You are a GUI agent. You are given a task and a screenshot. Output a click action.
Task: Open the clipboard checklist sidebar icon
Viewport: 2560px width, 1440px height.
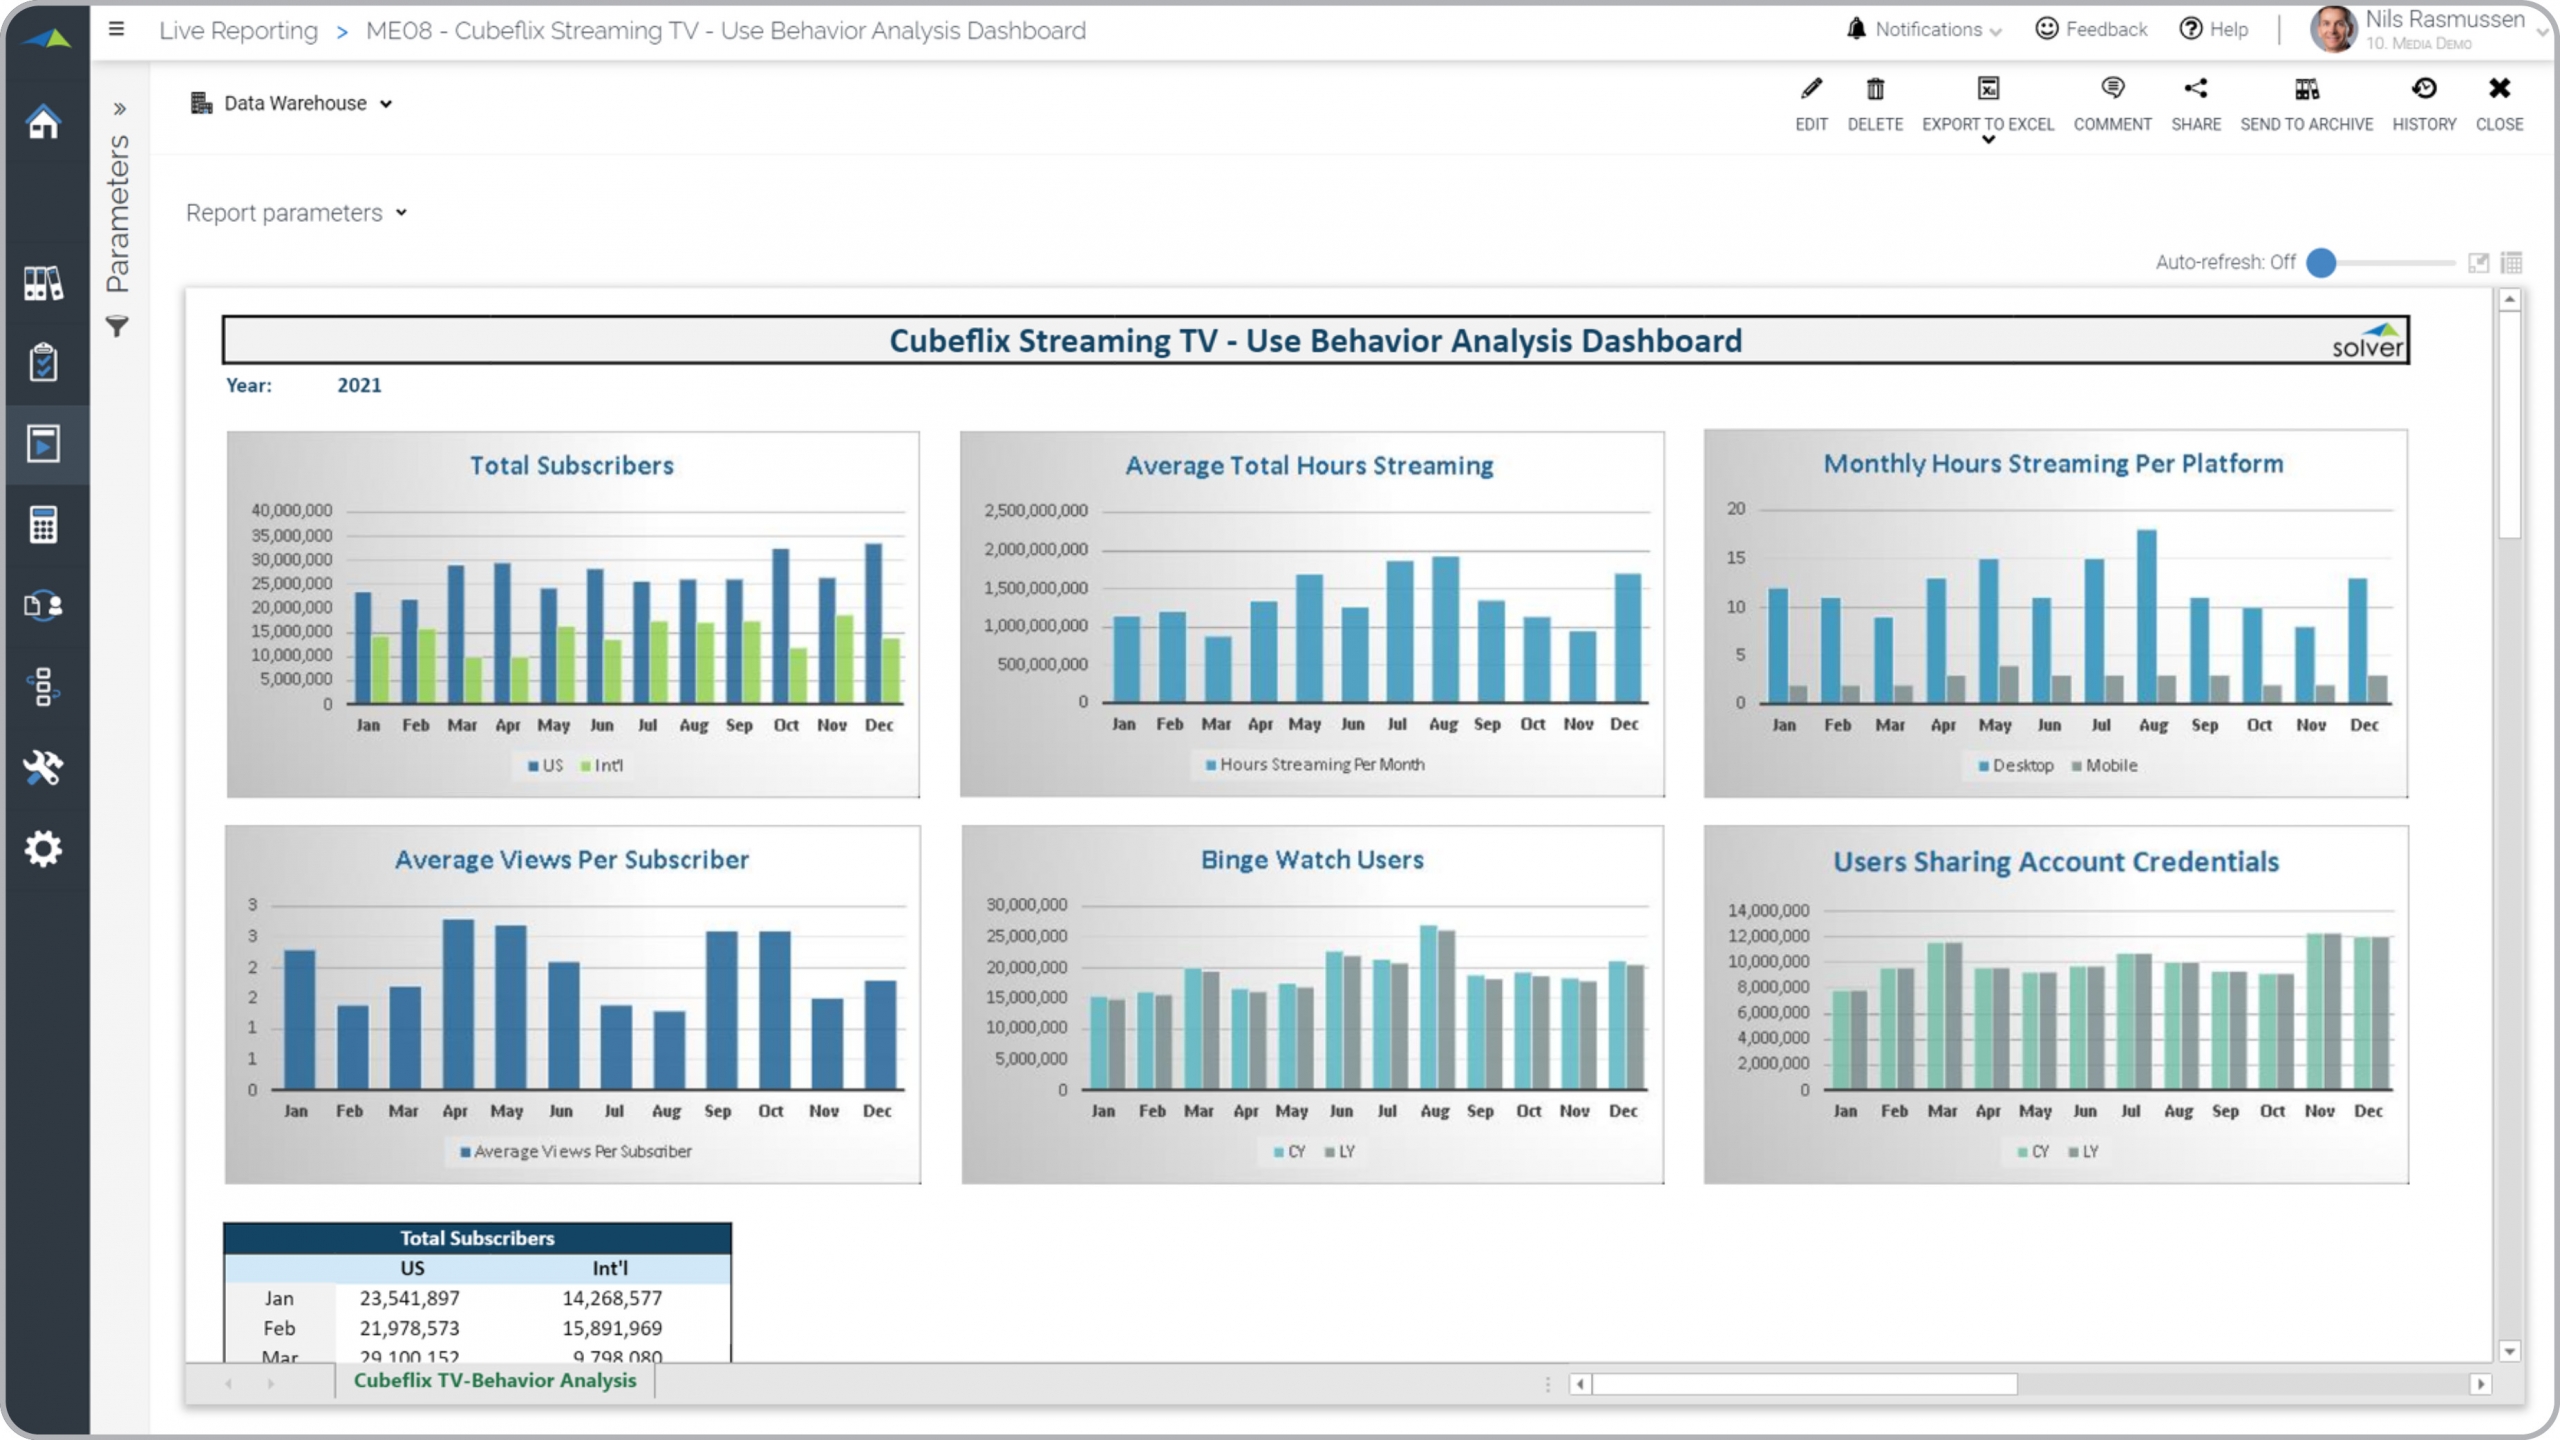coord(43,362)
